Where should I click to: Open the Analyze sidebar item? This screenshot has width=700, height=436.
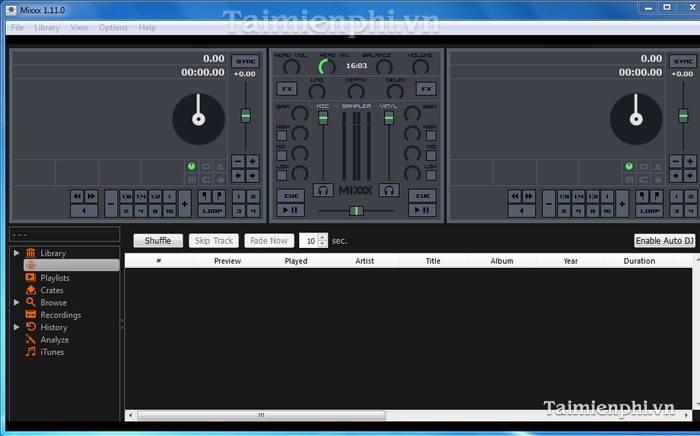coord(54,340)
